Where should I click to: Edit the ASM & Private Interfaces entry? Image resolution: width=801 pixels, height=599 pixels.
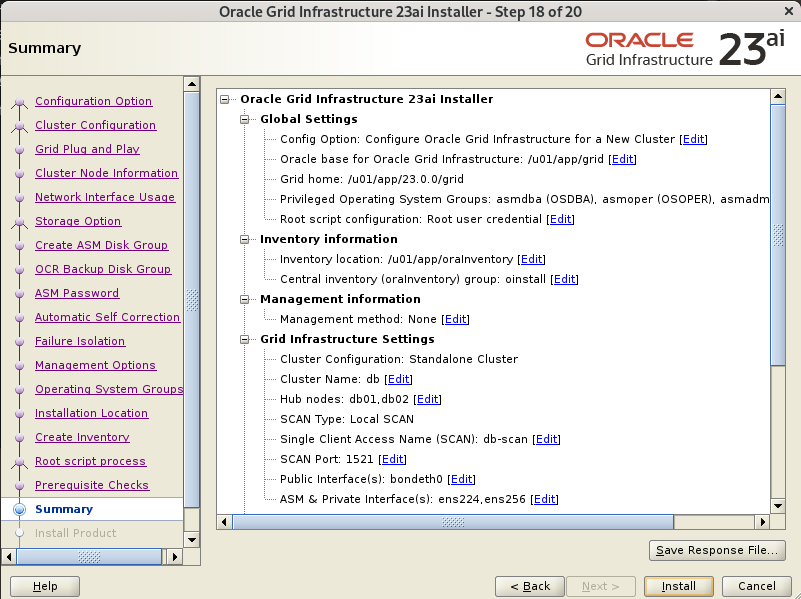tap(545, 499)
